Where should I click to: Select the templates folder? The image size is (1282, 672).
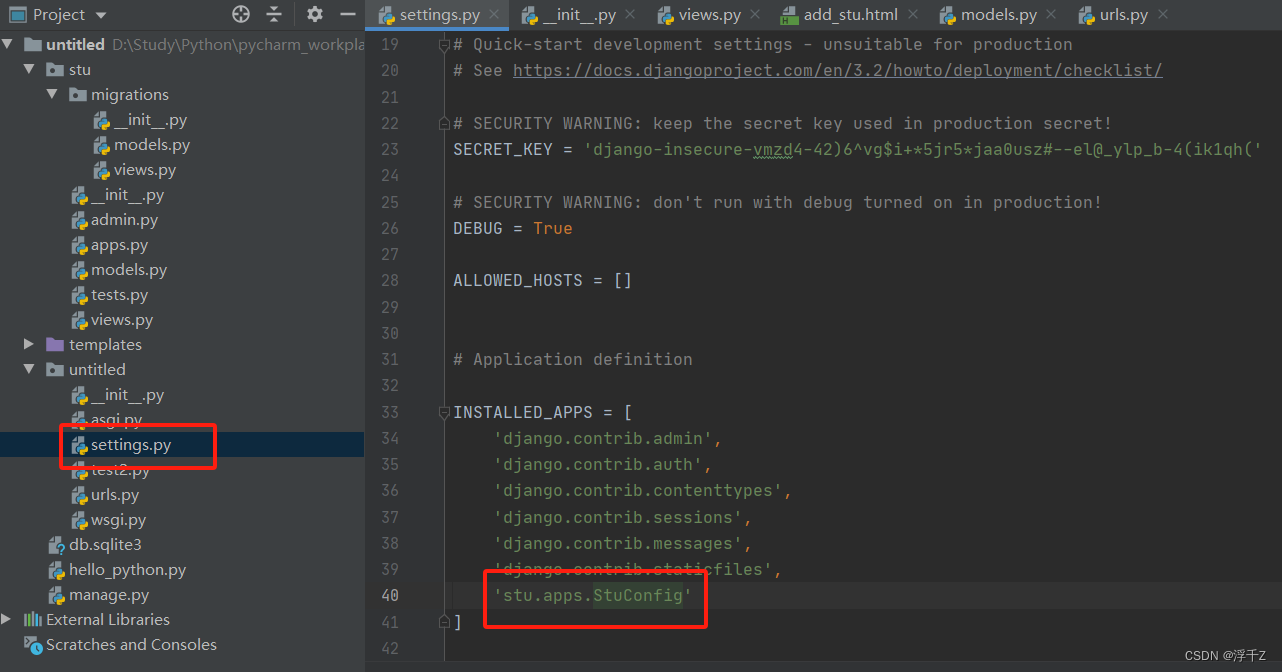pos(105,344)
